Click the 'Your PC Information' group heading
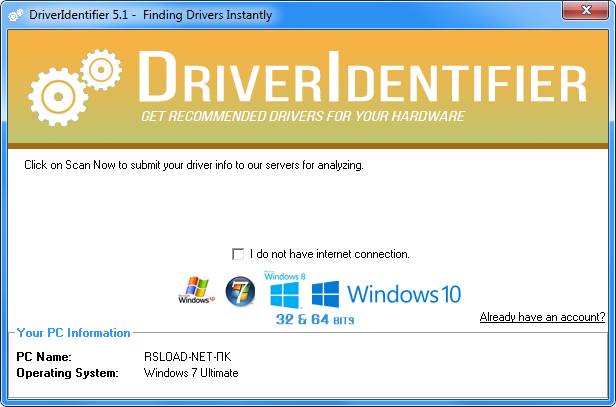This screenshot has height=407, width=616. (x=73, y=333)
